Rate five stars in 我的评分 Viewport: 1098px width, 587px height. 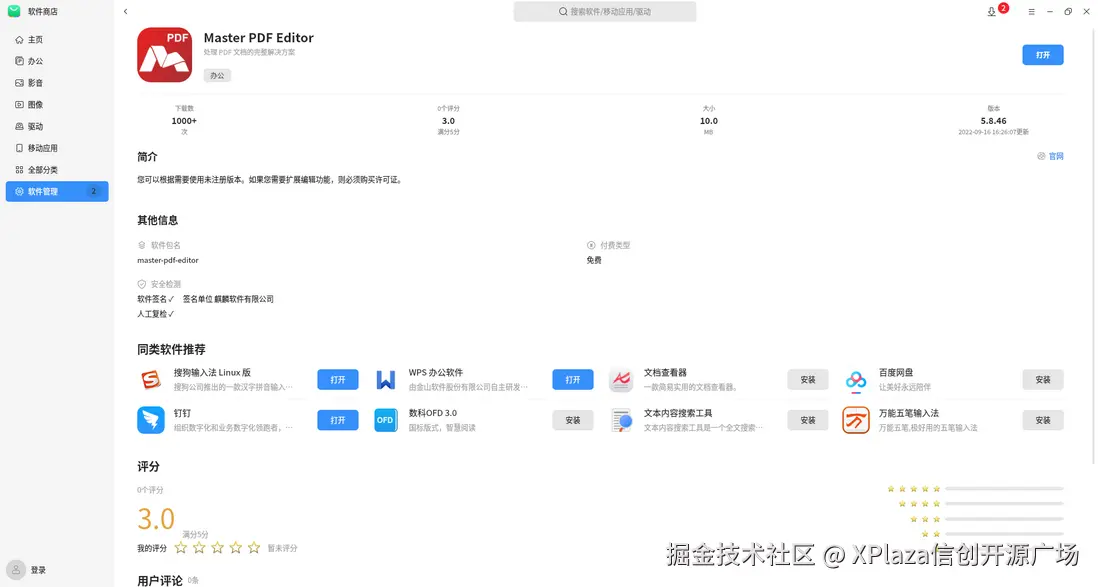pos(253,548)
